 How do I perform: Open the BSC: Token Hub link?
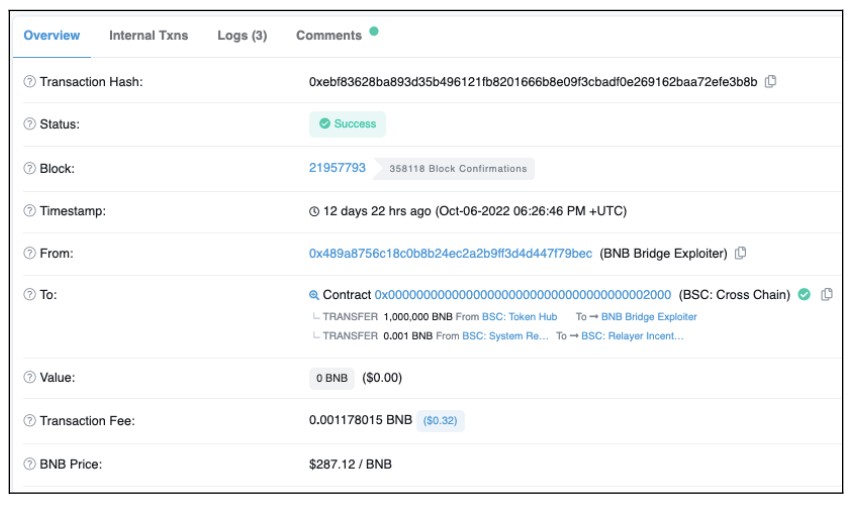pyautogui.click(x=519, y=317)
